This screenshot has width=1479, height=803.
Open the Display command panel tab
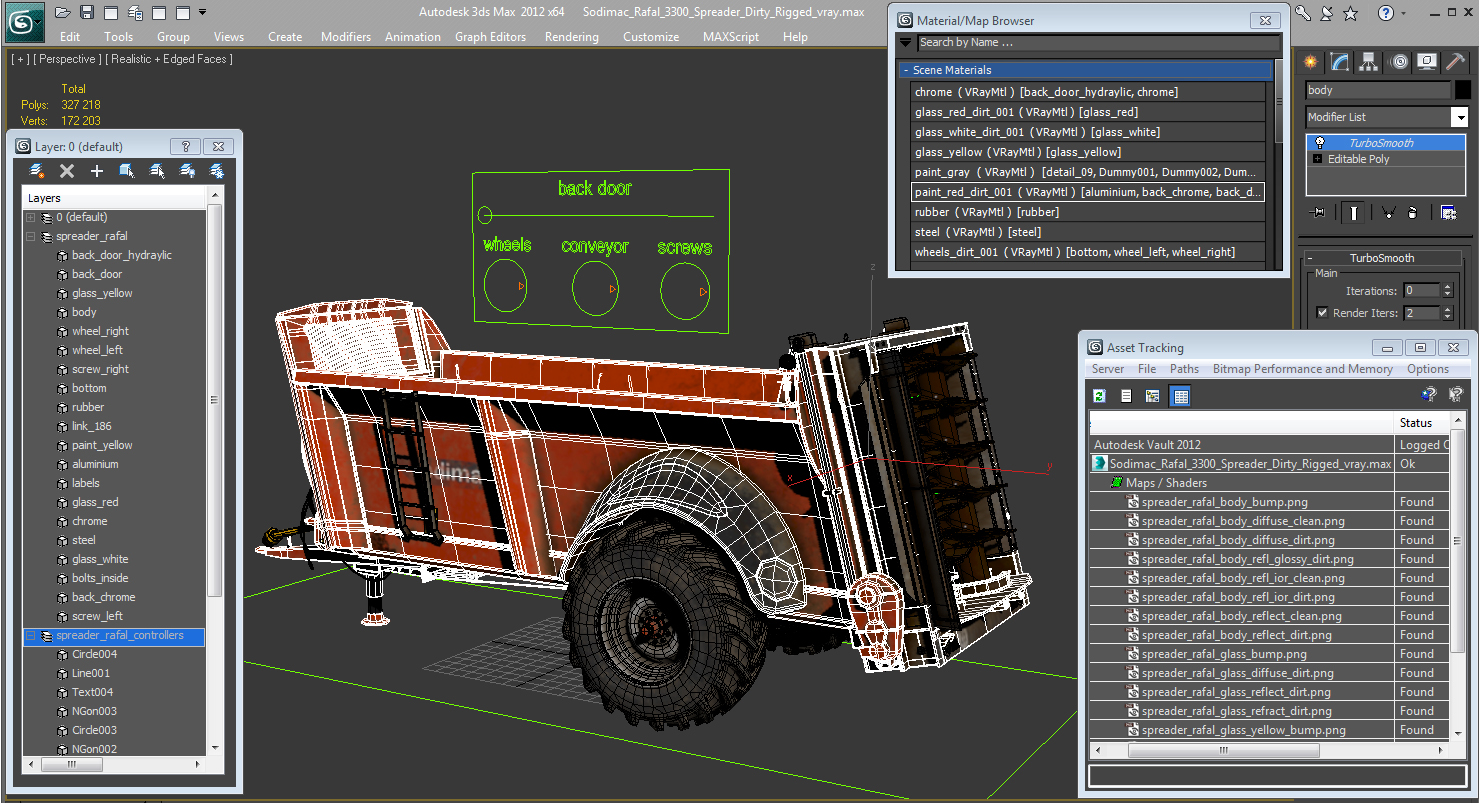(1428, 61)
